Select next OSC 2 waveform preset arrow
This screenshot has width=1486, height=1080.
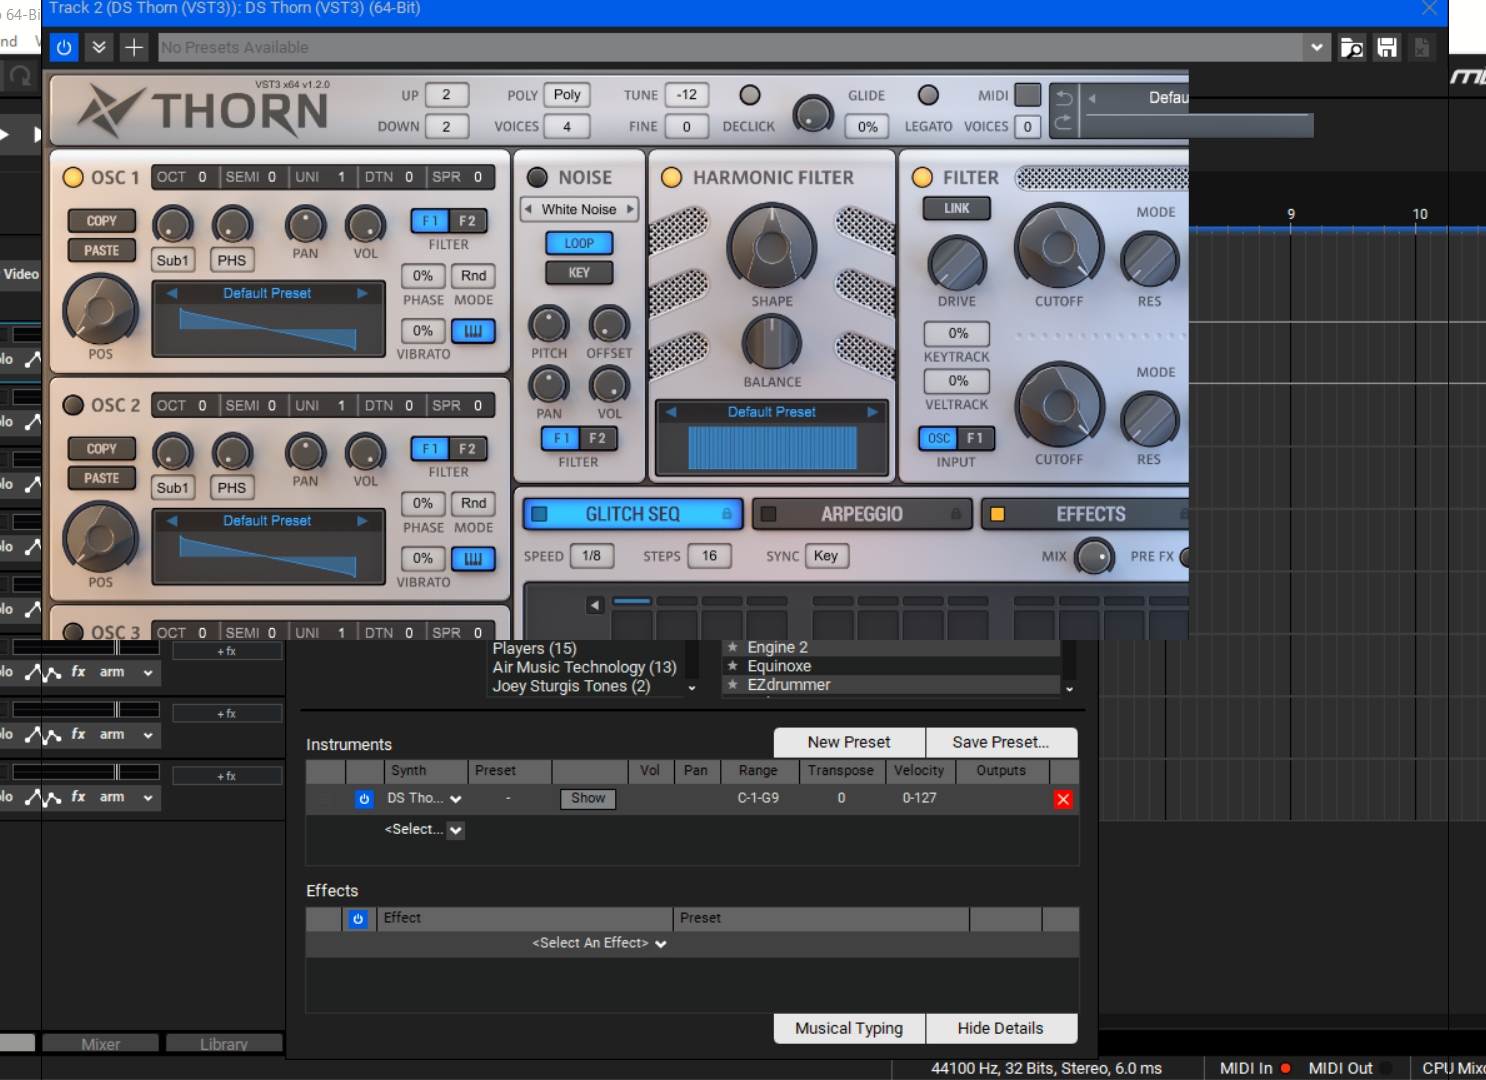(362, 521)
